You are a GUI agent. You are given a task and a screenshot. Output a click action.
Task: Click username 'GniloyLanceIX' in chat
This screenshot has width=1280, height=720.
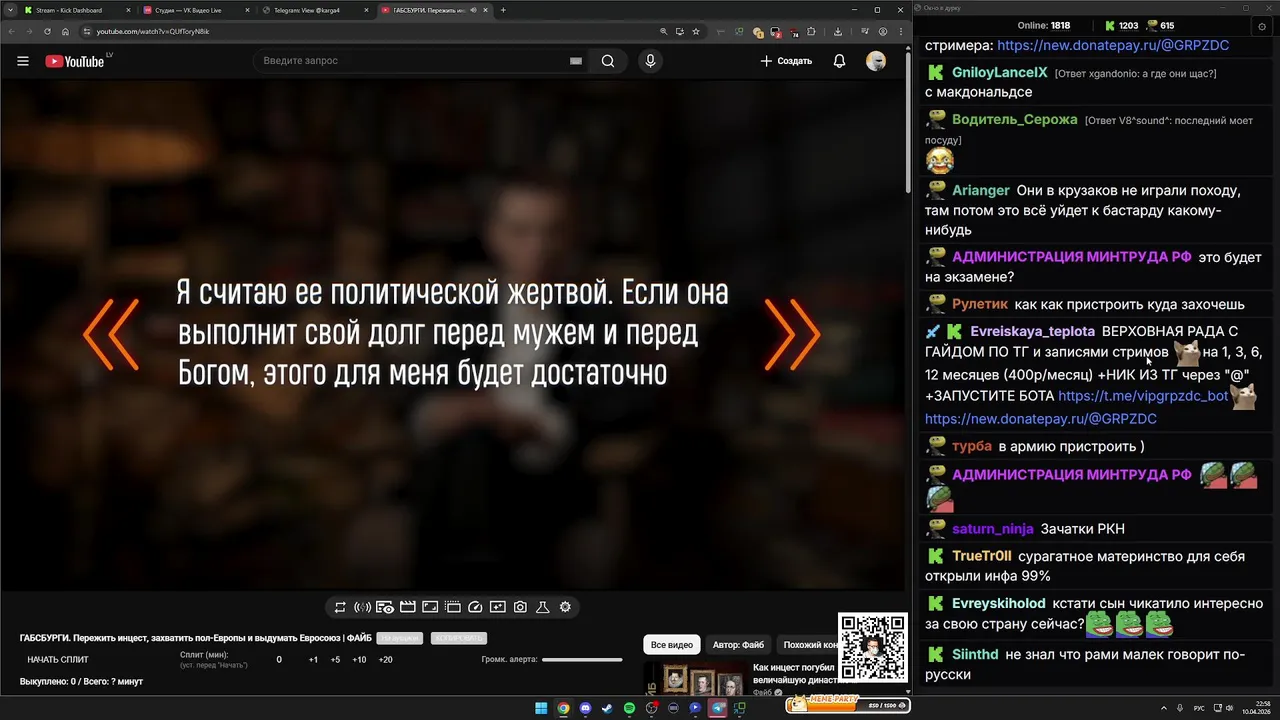pyautogui.click(x=1000, y=73)
